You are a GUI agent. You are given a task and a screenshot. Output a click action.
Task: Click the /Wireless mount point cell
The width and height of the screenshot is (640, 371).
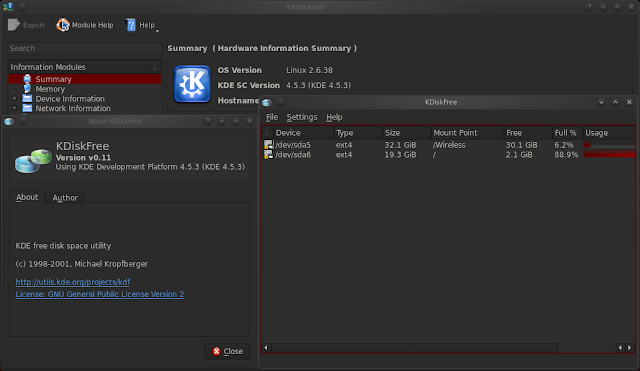click(449, 145)
